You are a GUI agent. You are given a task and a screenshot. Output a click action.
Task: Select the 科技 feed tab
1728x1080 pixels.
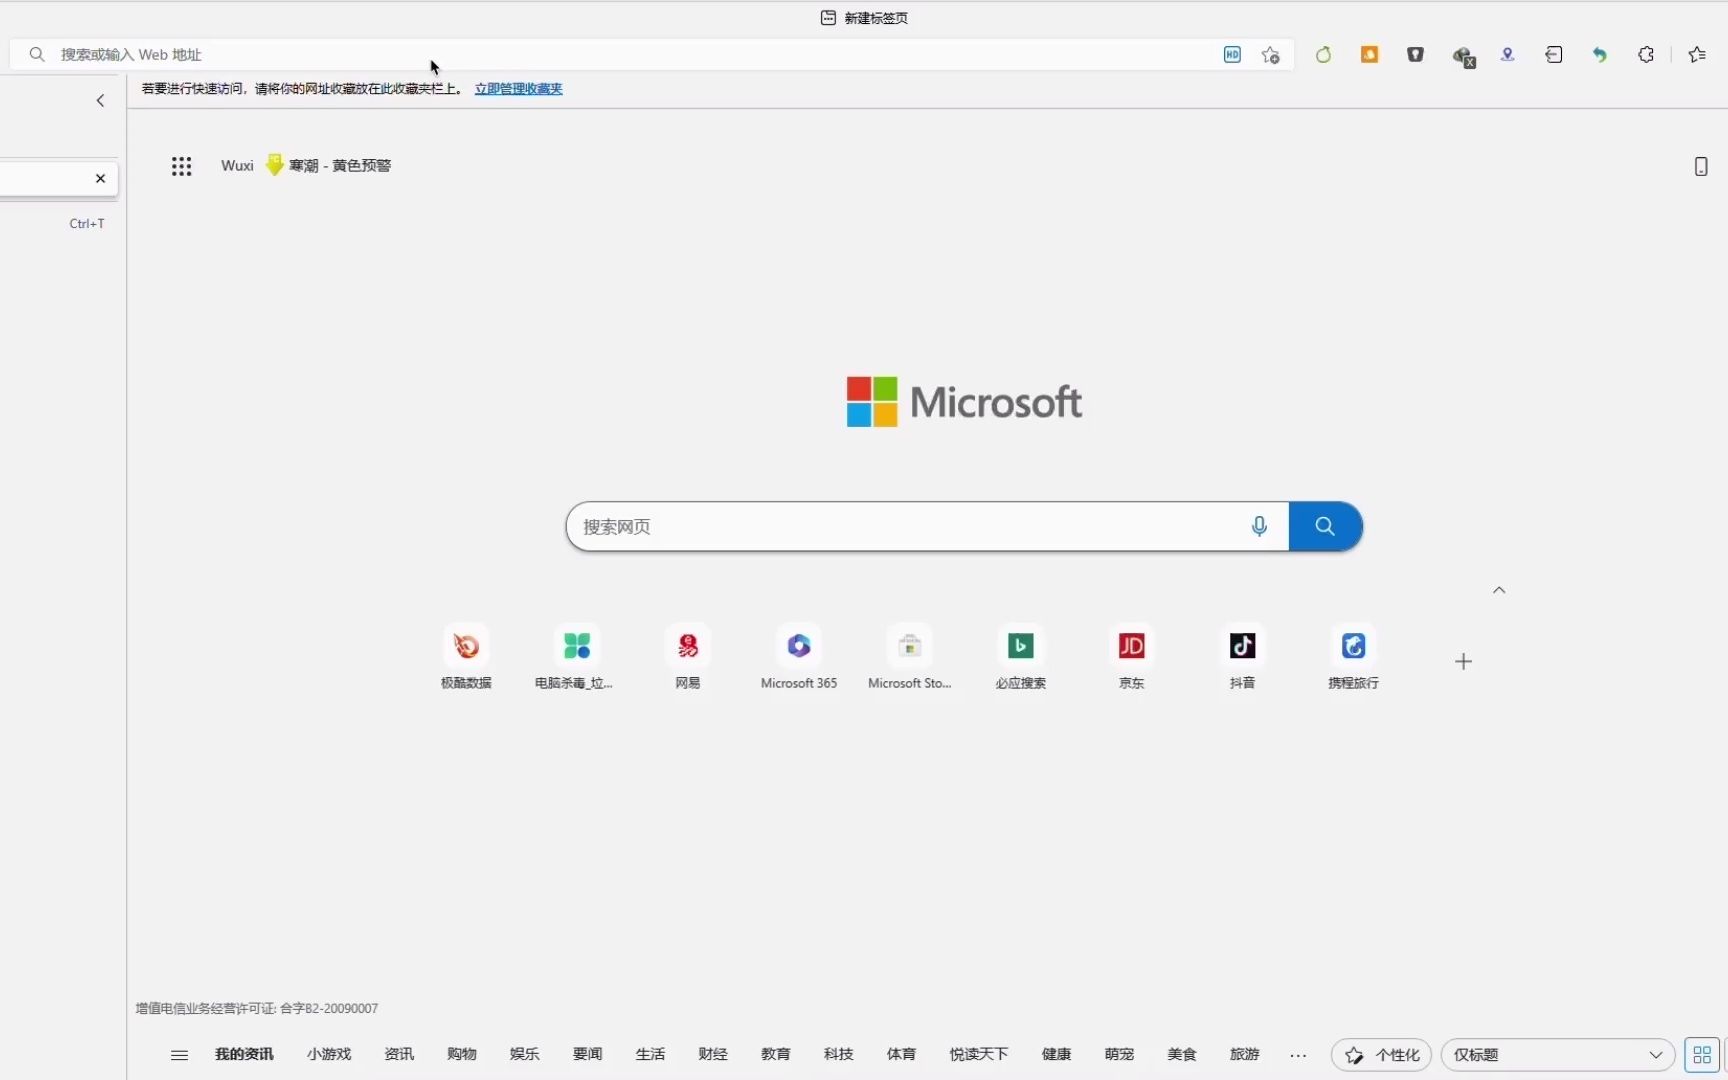839,1054
